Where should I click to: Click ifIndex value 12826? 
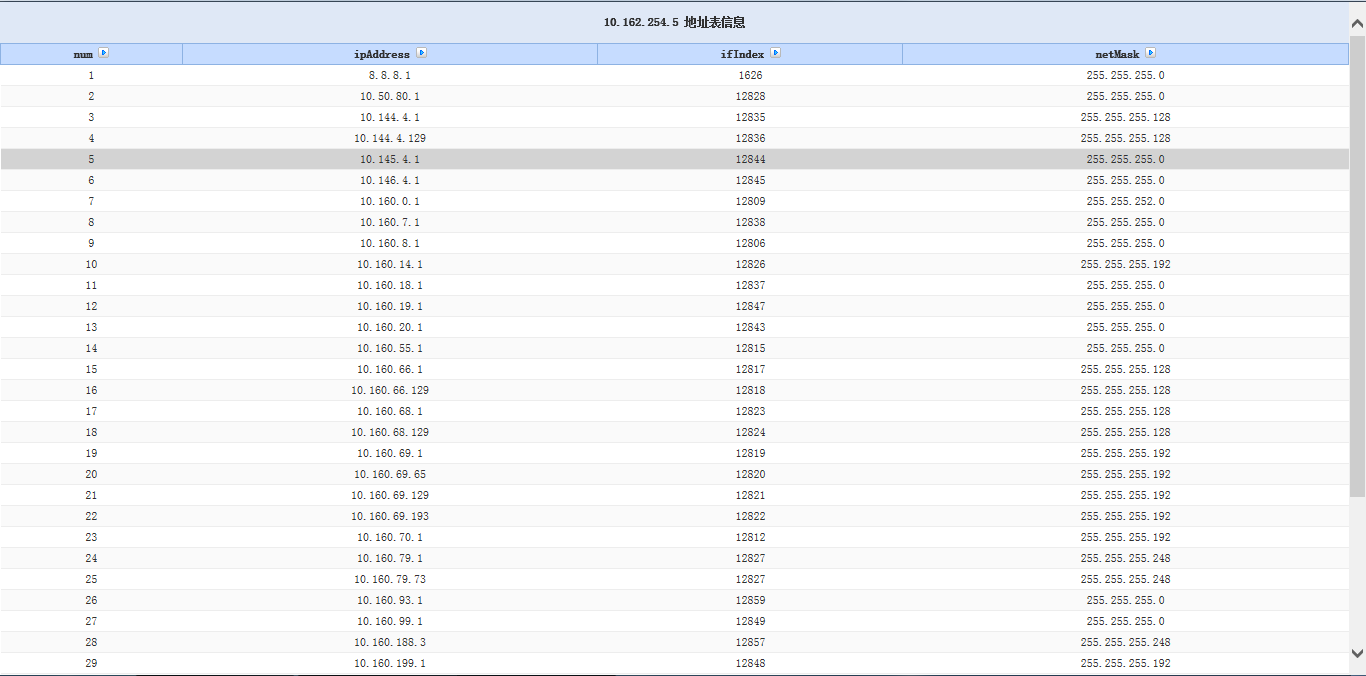click(x=750, y=264)
